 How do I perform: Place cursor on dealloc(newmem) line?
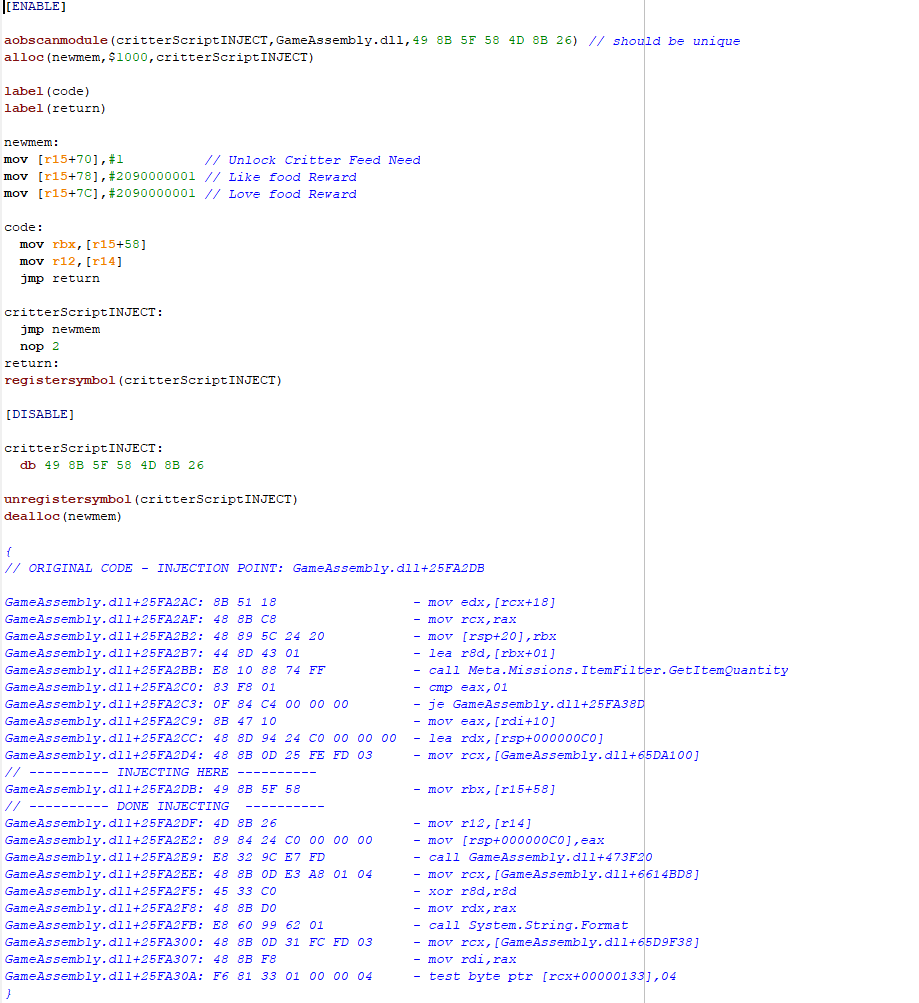[62, 516]
